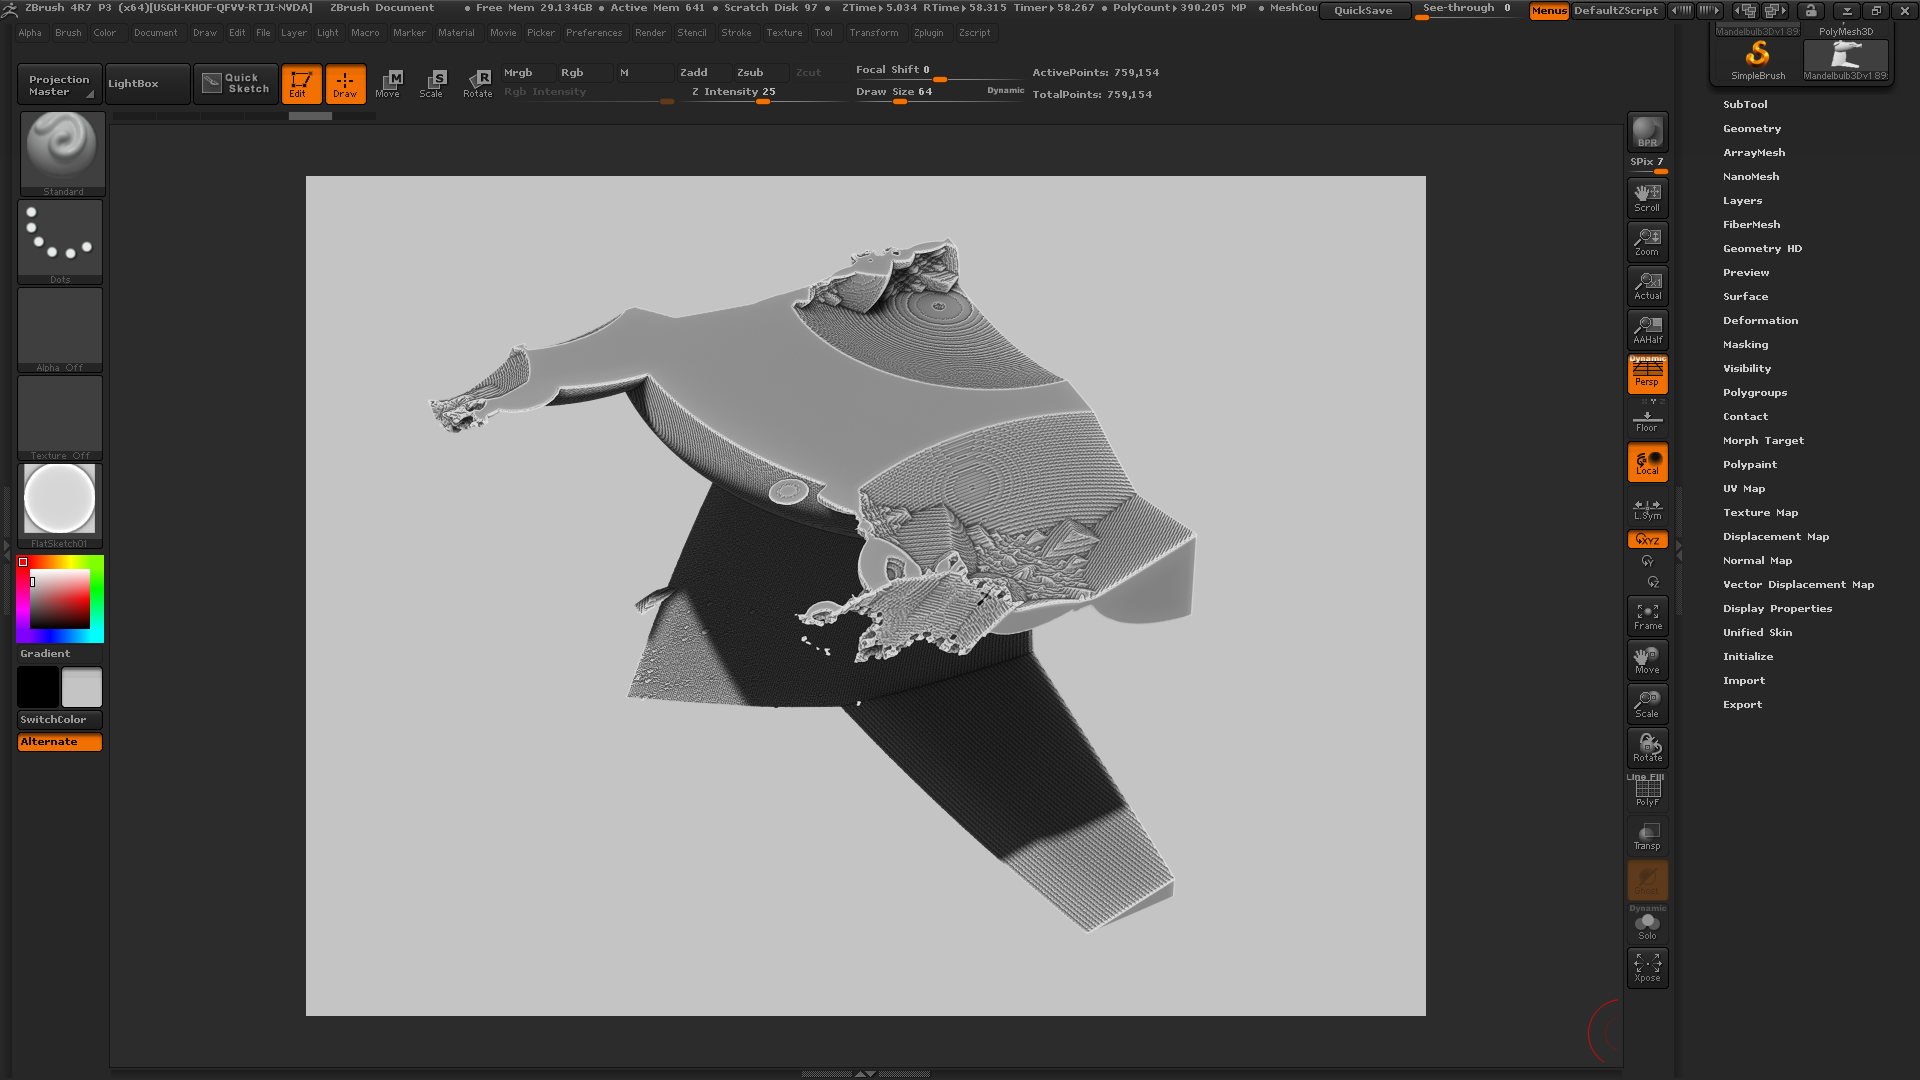
Task: Click the AAHalf view icon
Action: click(x=1647, y=329)
